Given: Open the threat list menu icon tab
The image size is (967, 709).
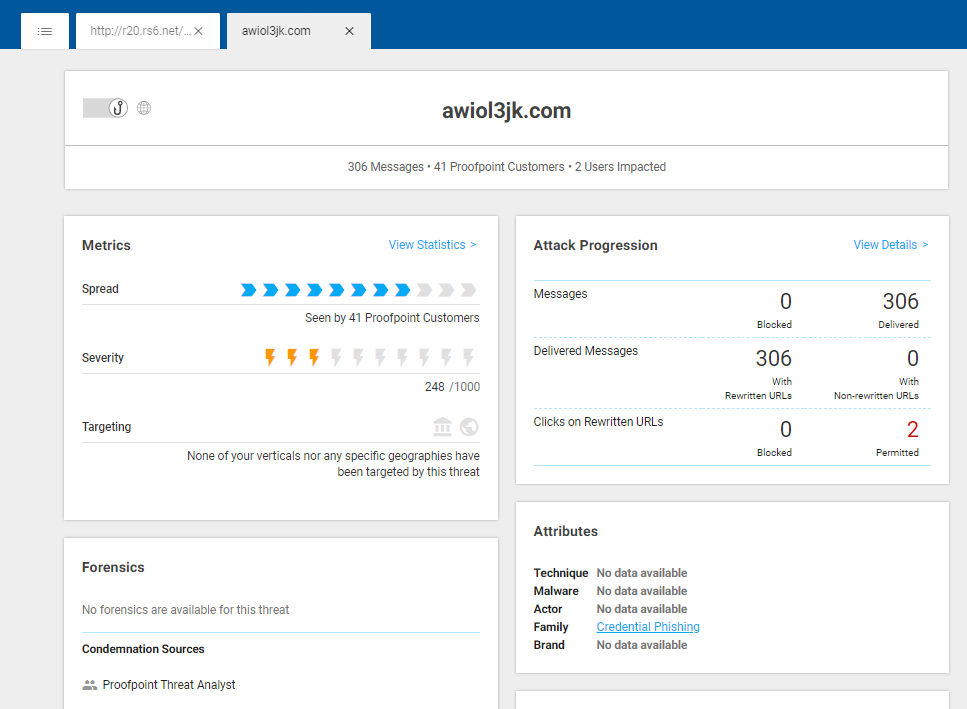Looking at the screenshot, I should coord(45,31).
